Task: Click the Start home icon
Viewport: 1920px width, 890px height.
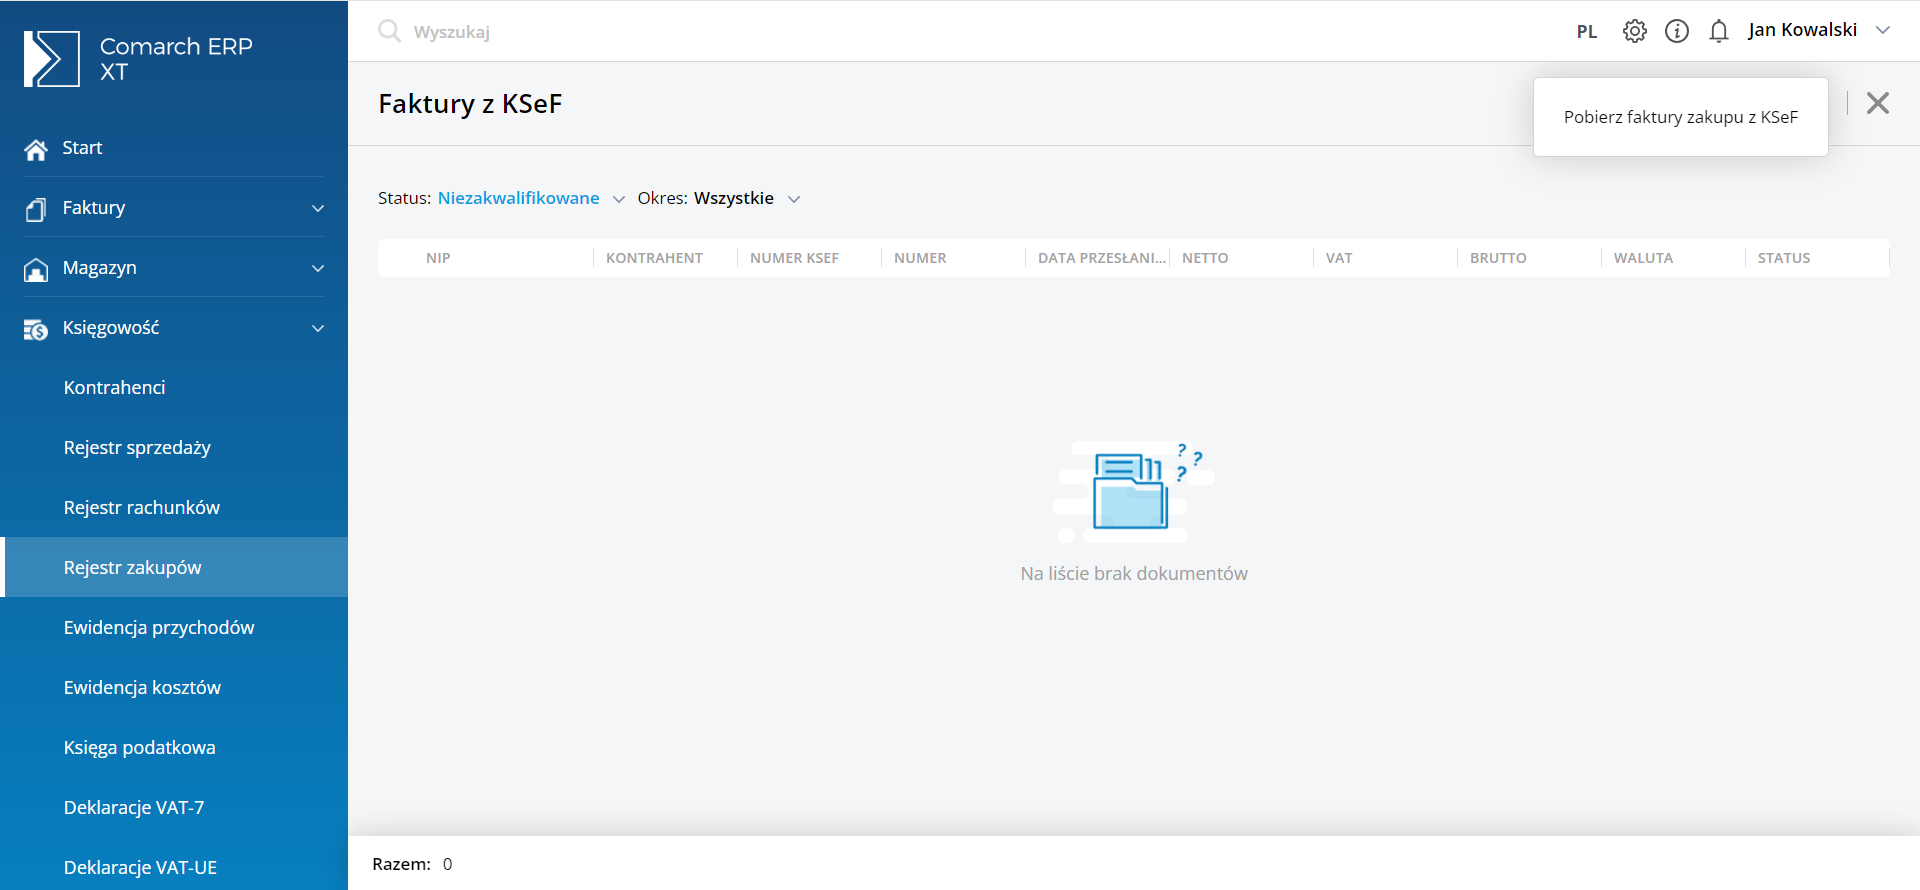Action: 36,149
